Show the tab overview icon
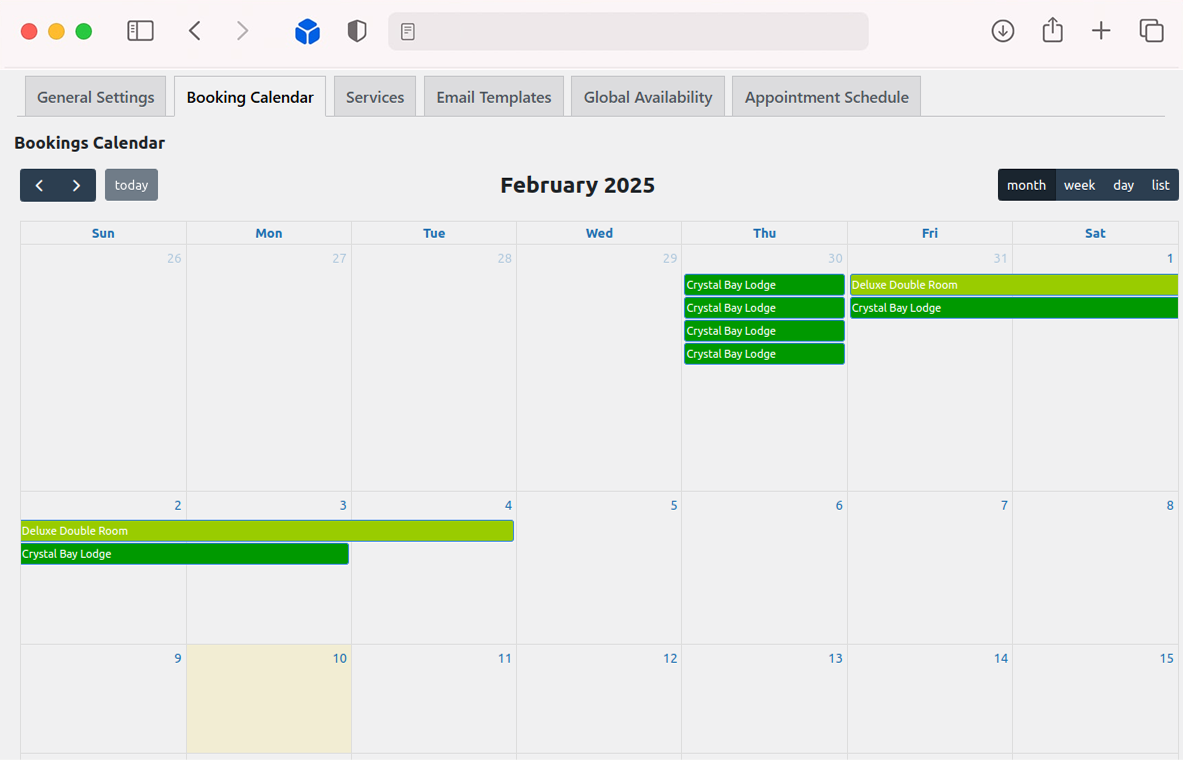Screen dimensions: 1183x760 tap(1151, 31)
